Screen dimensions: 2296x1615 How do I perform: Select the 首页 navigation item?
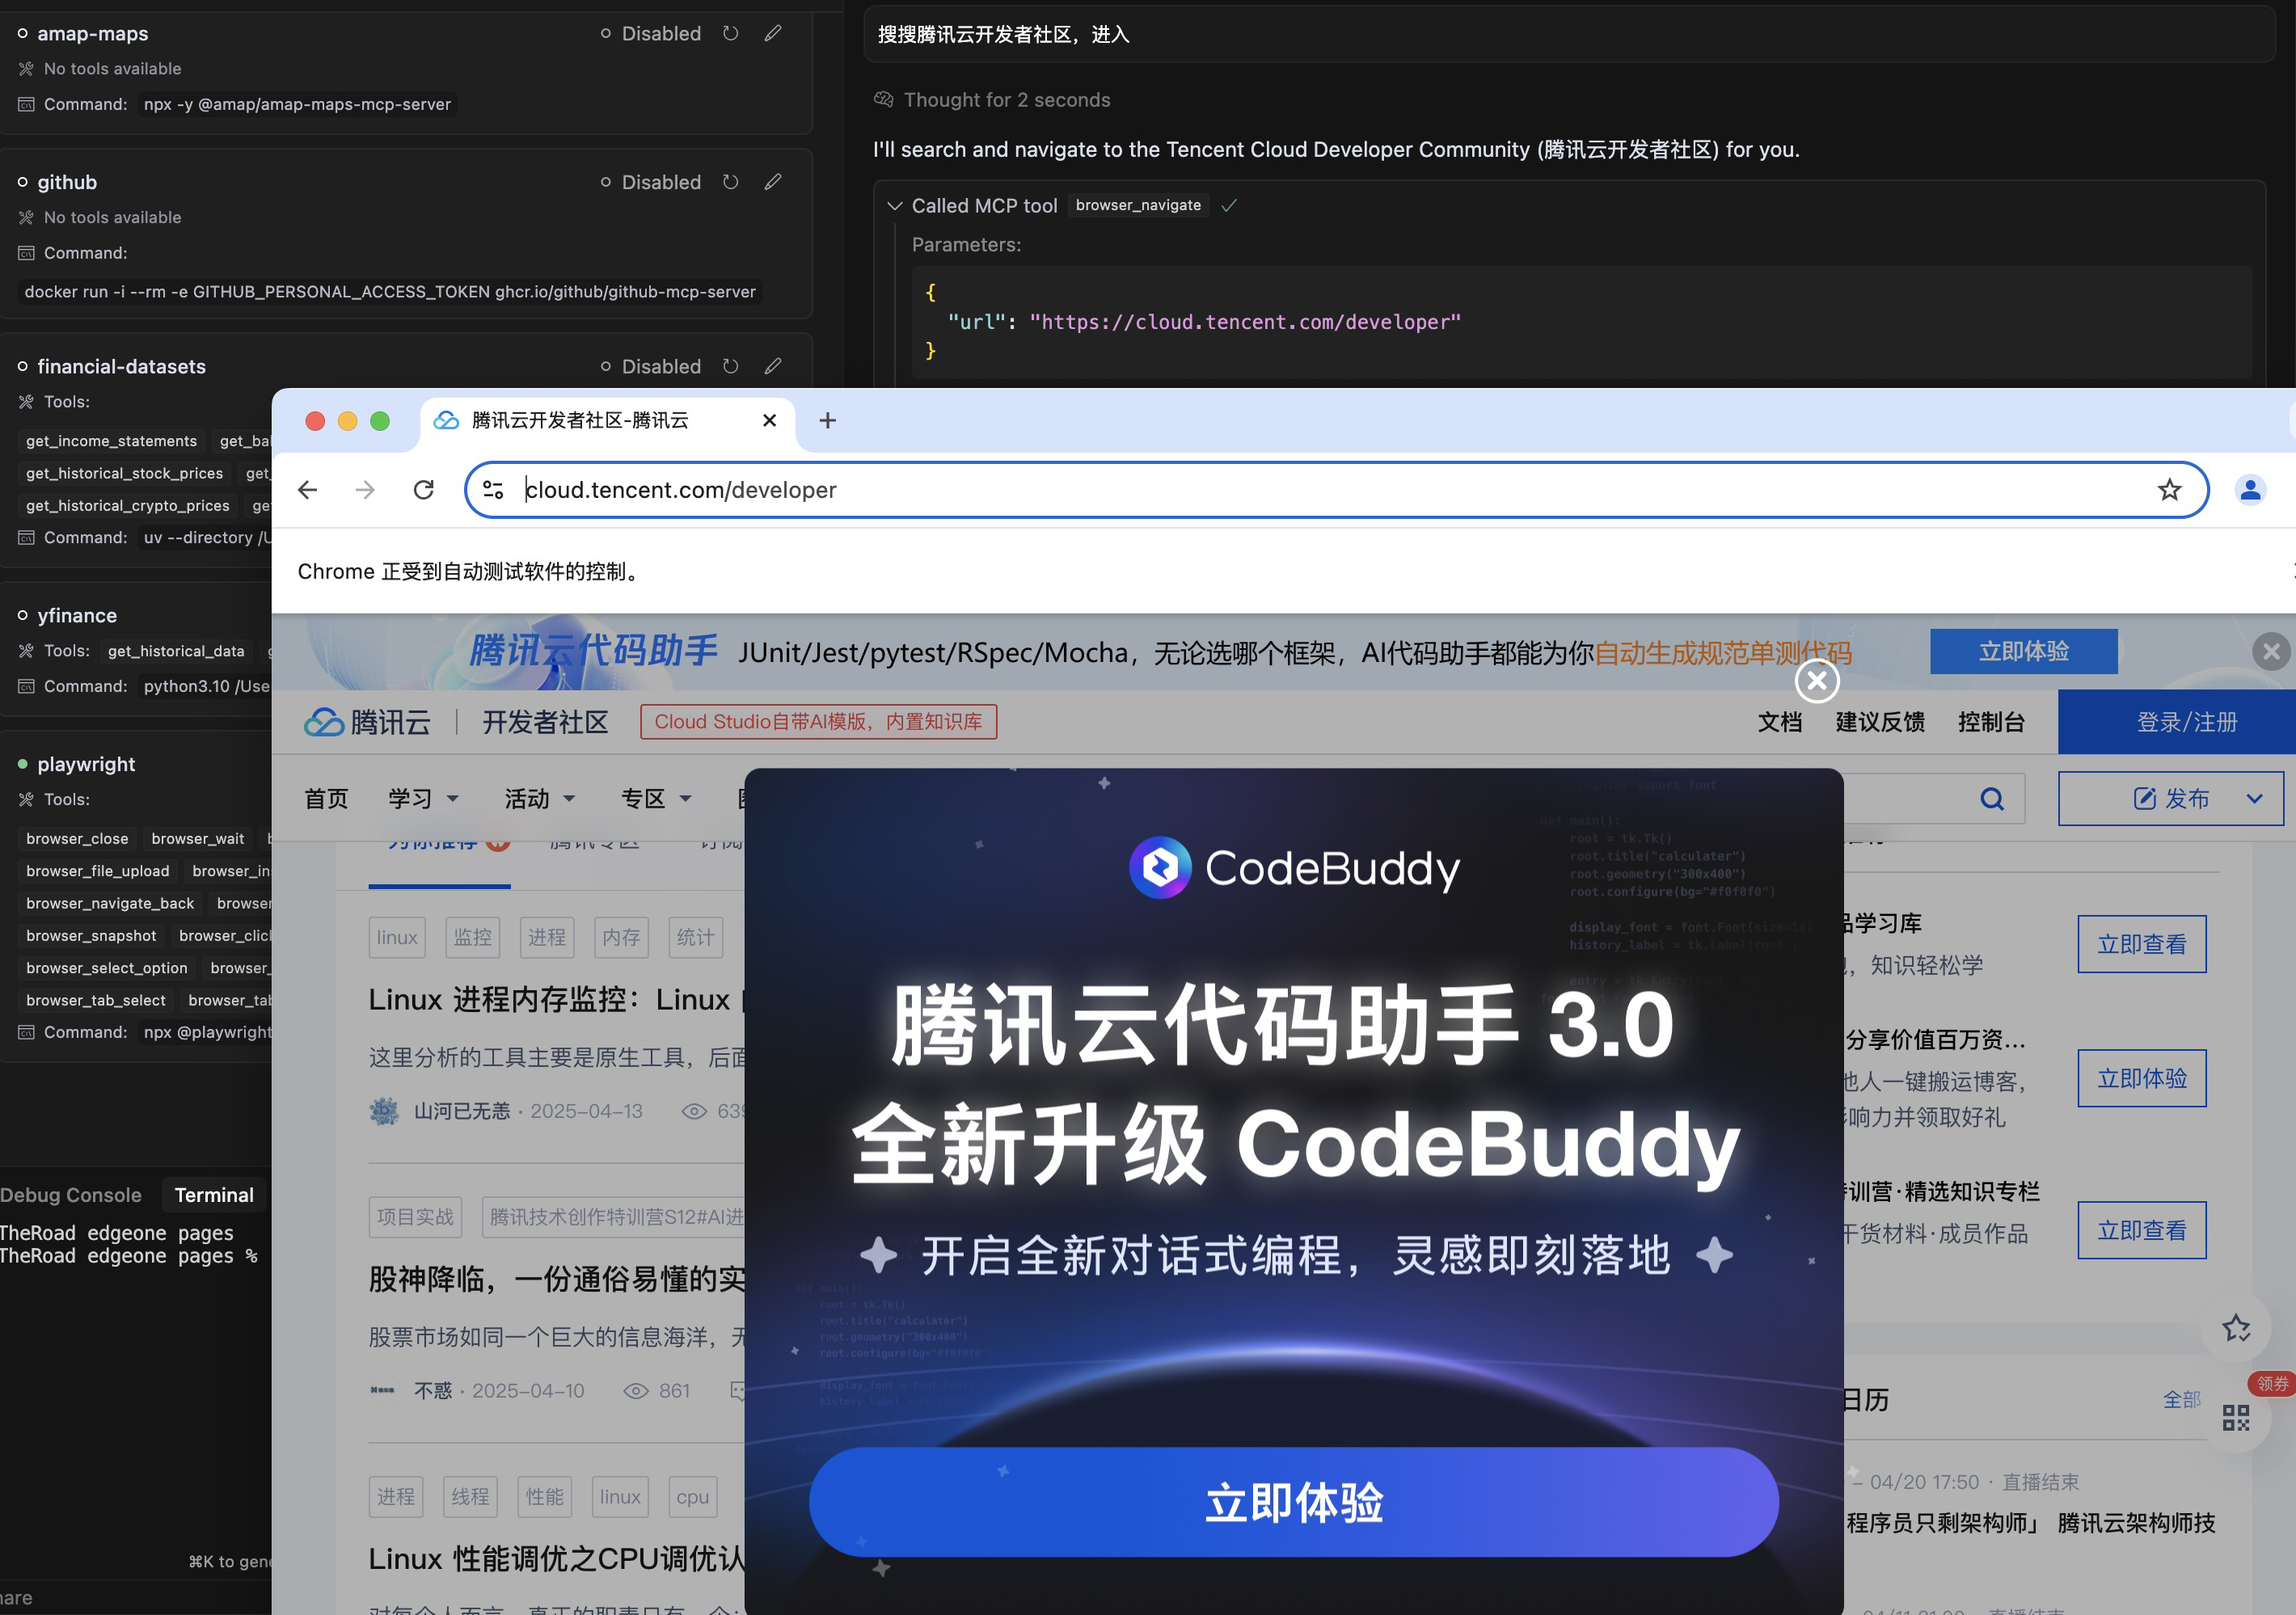coord(326,799)
